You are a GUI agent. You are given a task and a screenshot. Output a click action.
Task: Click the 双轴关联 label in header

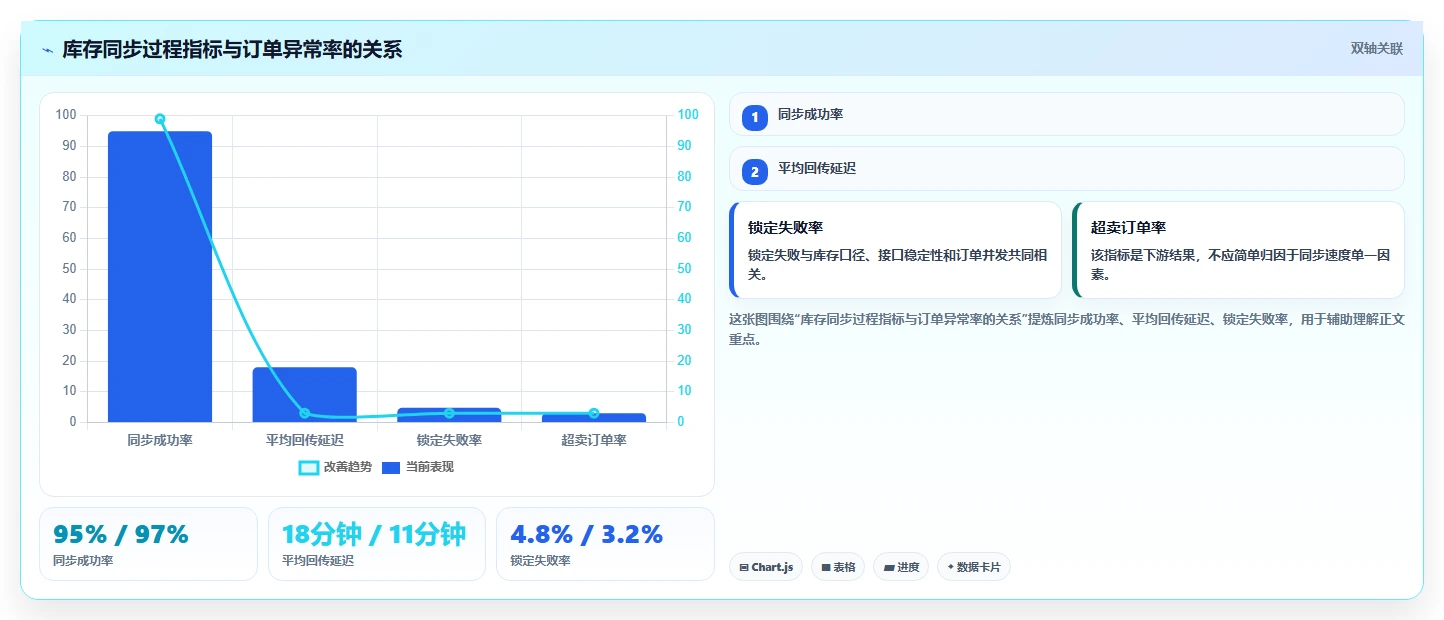[x=1377, y=48]
